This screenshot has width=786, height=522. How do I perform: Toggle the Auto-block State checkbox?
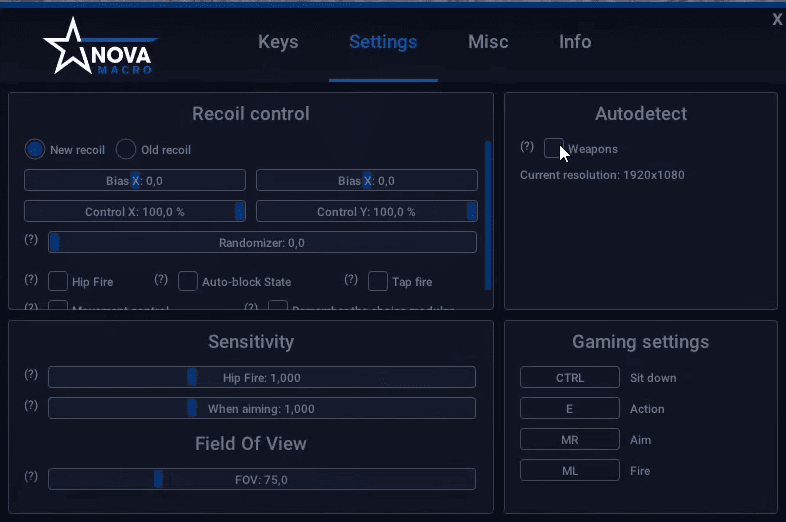coord(188,281)
